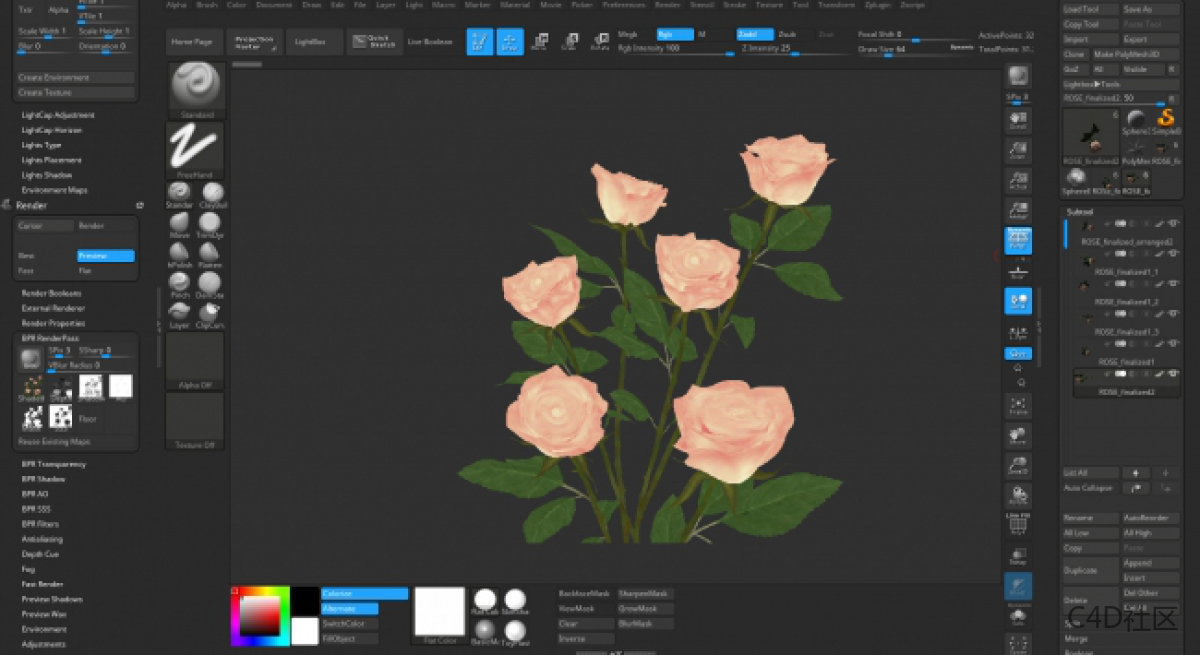Activate the Frame view icon
Viewport: 1200px width, 655px height.
(1018, 405)
